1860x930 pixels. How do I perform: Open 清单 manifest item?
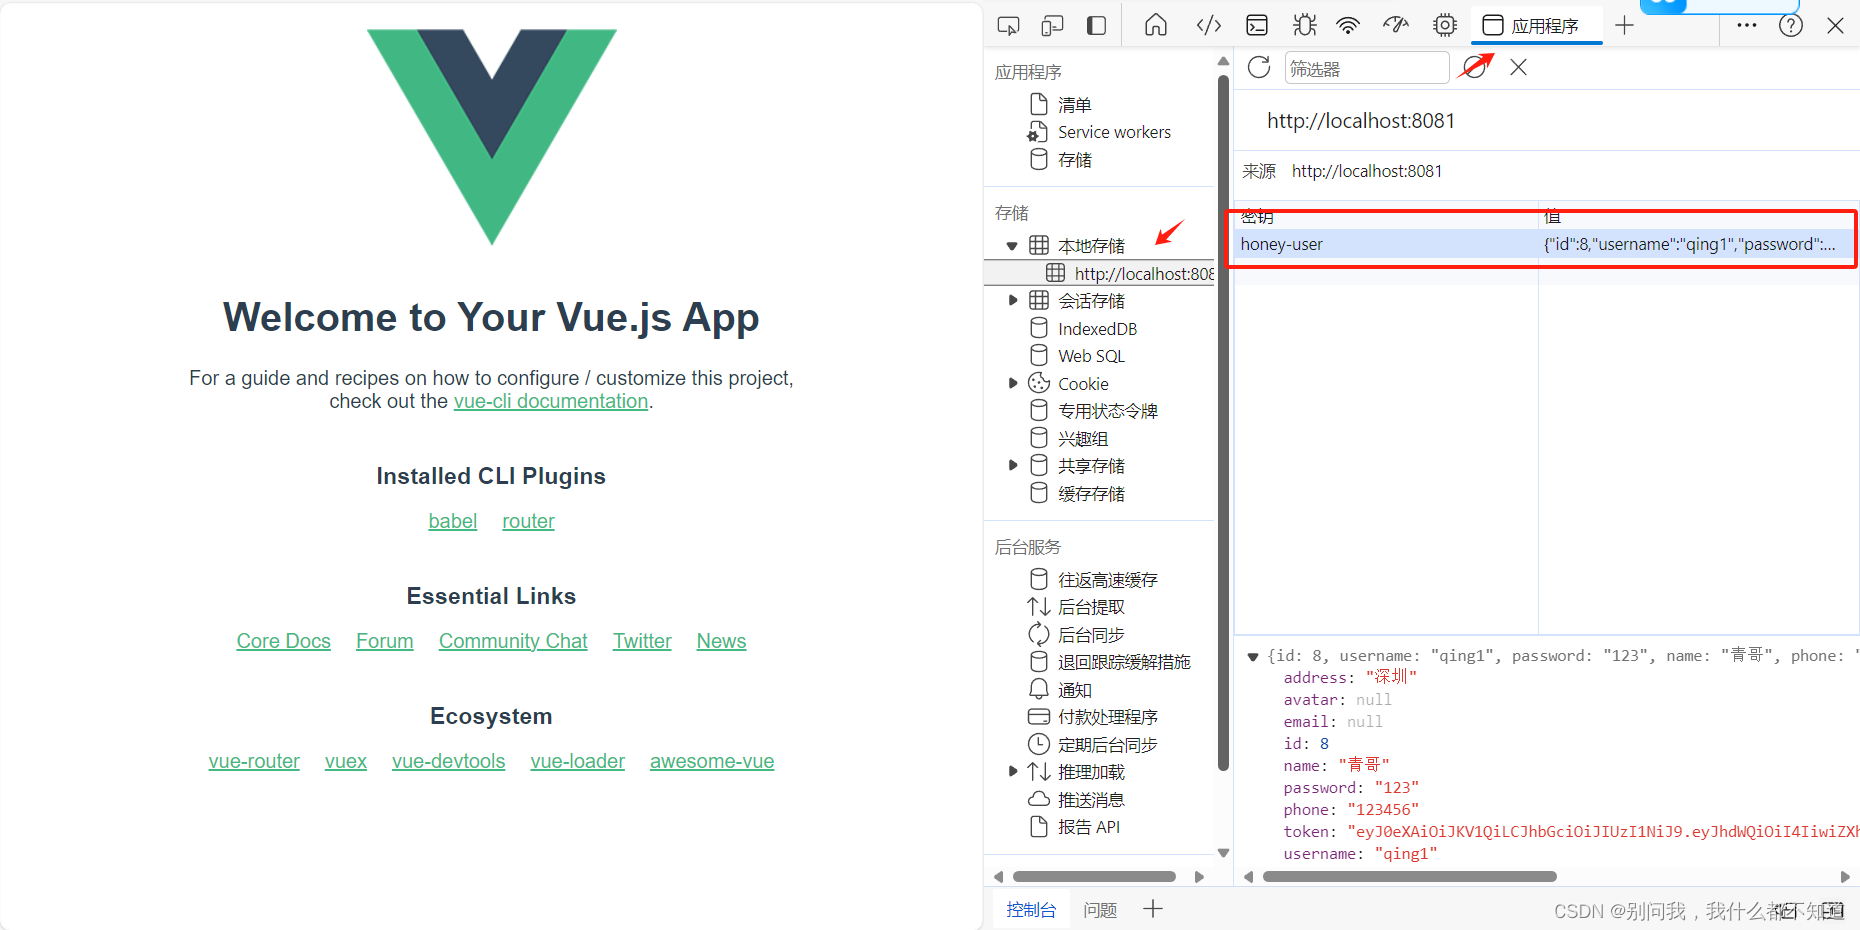(1074, 104)
